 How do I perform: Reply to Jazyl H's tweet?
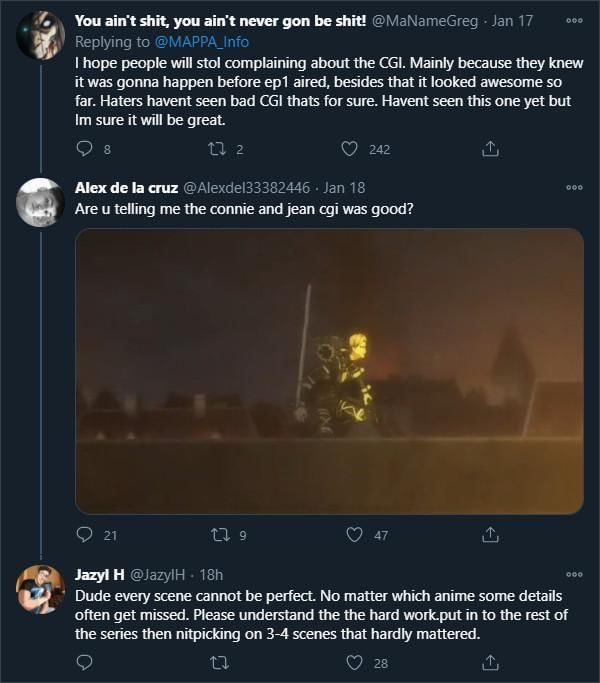84,662
